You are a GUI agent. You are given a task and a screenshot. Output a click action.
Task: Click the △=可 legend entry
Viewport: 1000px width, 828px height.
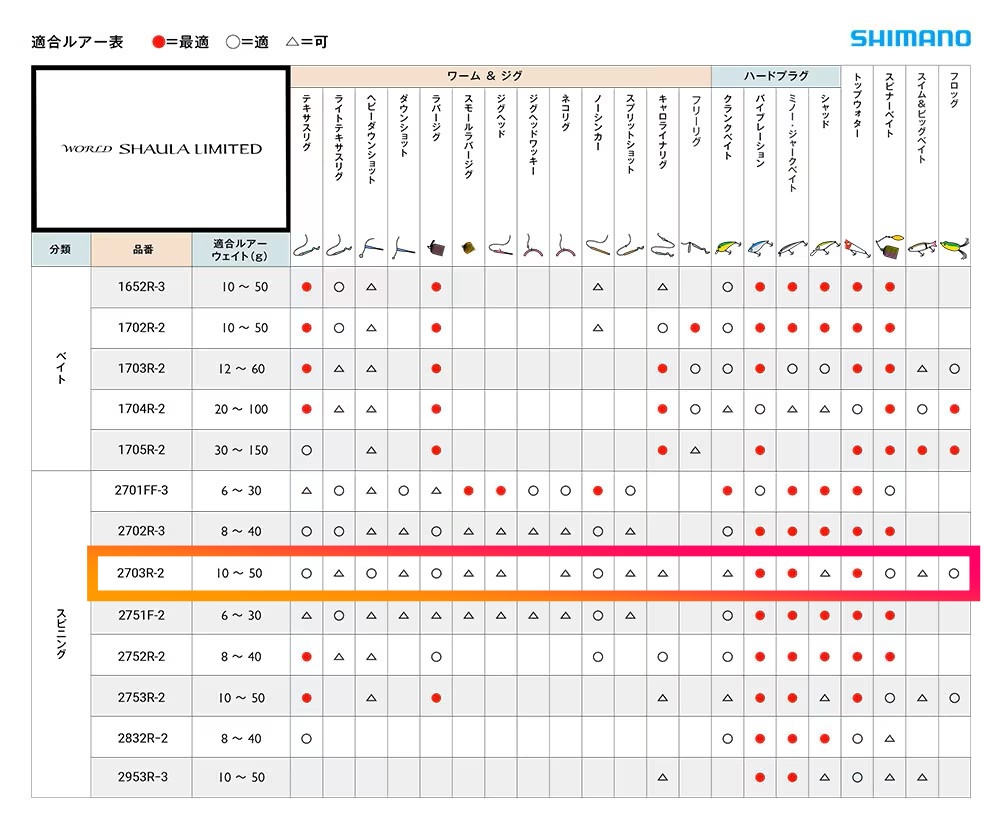click(307, 42)
